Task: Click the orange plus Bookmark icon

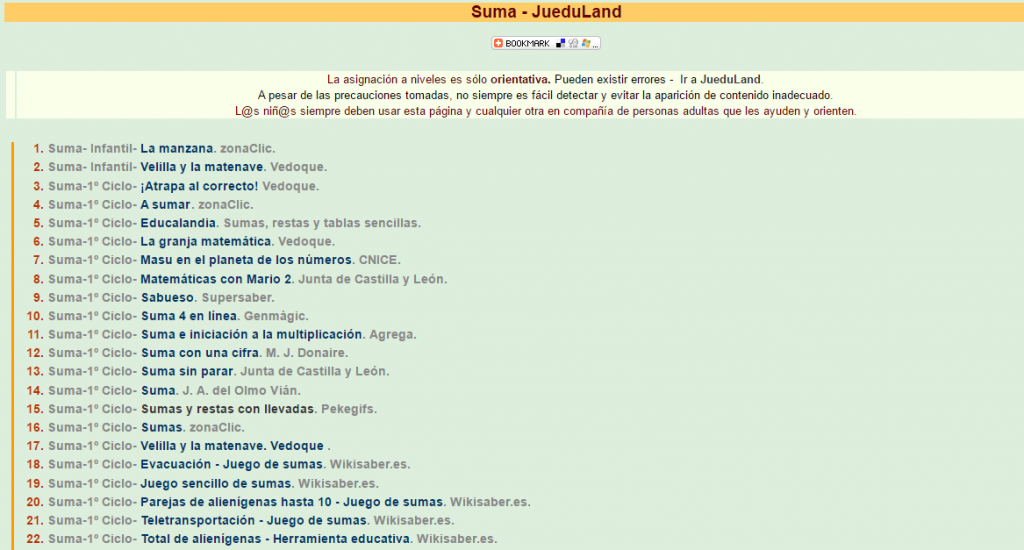Action: click(499, 43)
